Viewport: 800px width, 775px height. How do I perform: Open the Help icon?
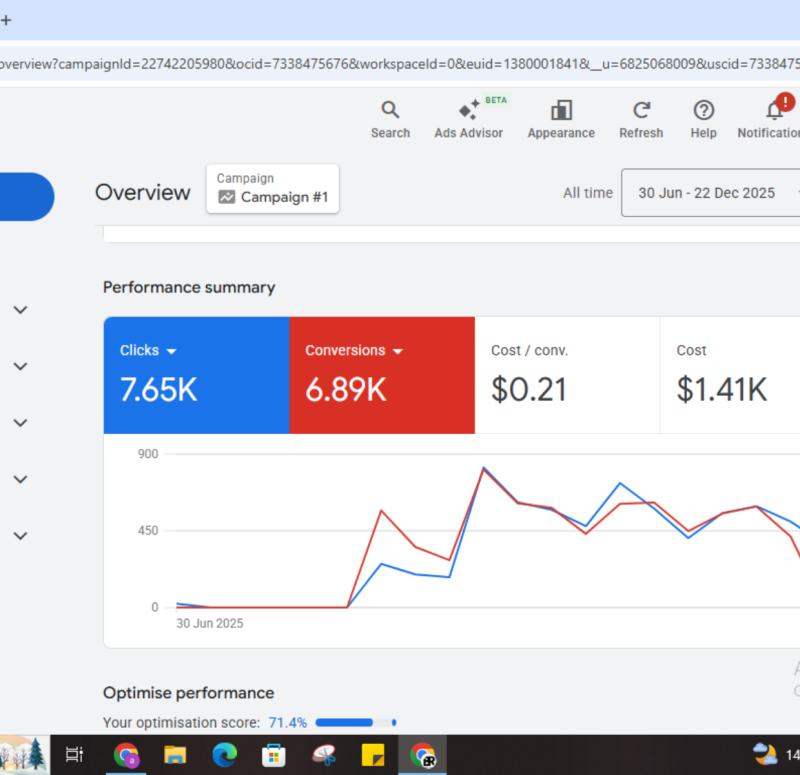pyautogui.click(x=703, y=111)
